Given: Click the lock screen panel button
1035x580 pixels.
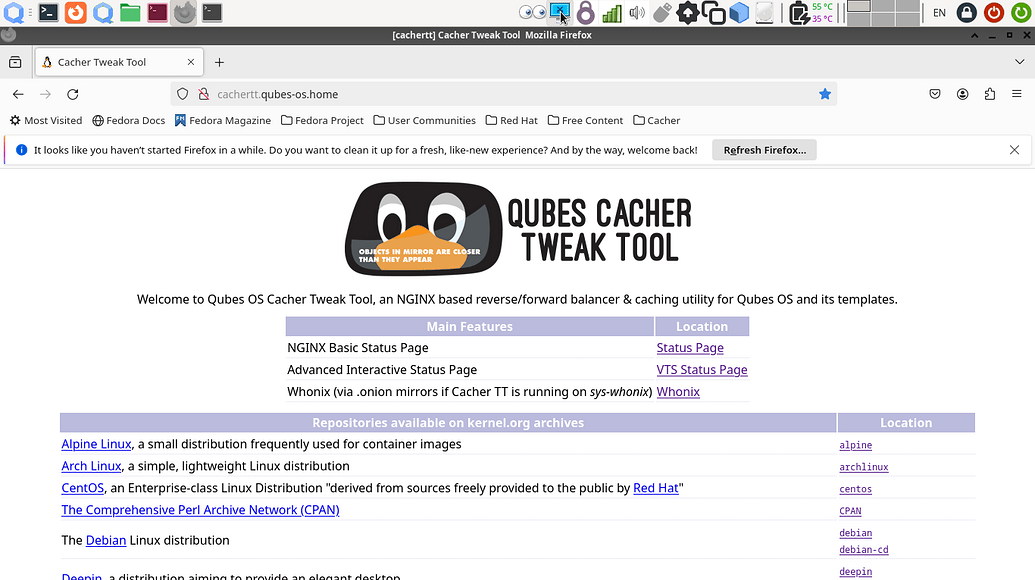Looking at the screenshot, I should pyautogui.click(x=967, y=13).
